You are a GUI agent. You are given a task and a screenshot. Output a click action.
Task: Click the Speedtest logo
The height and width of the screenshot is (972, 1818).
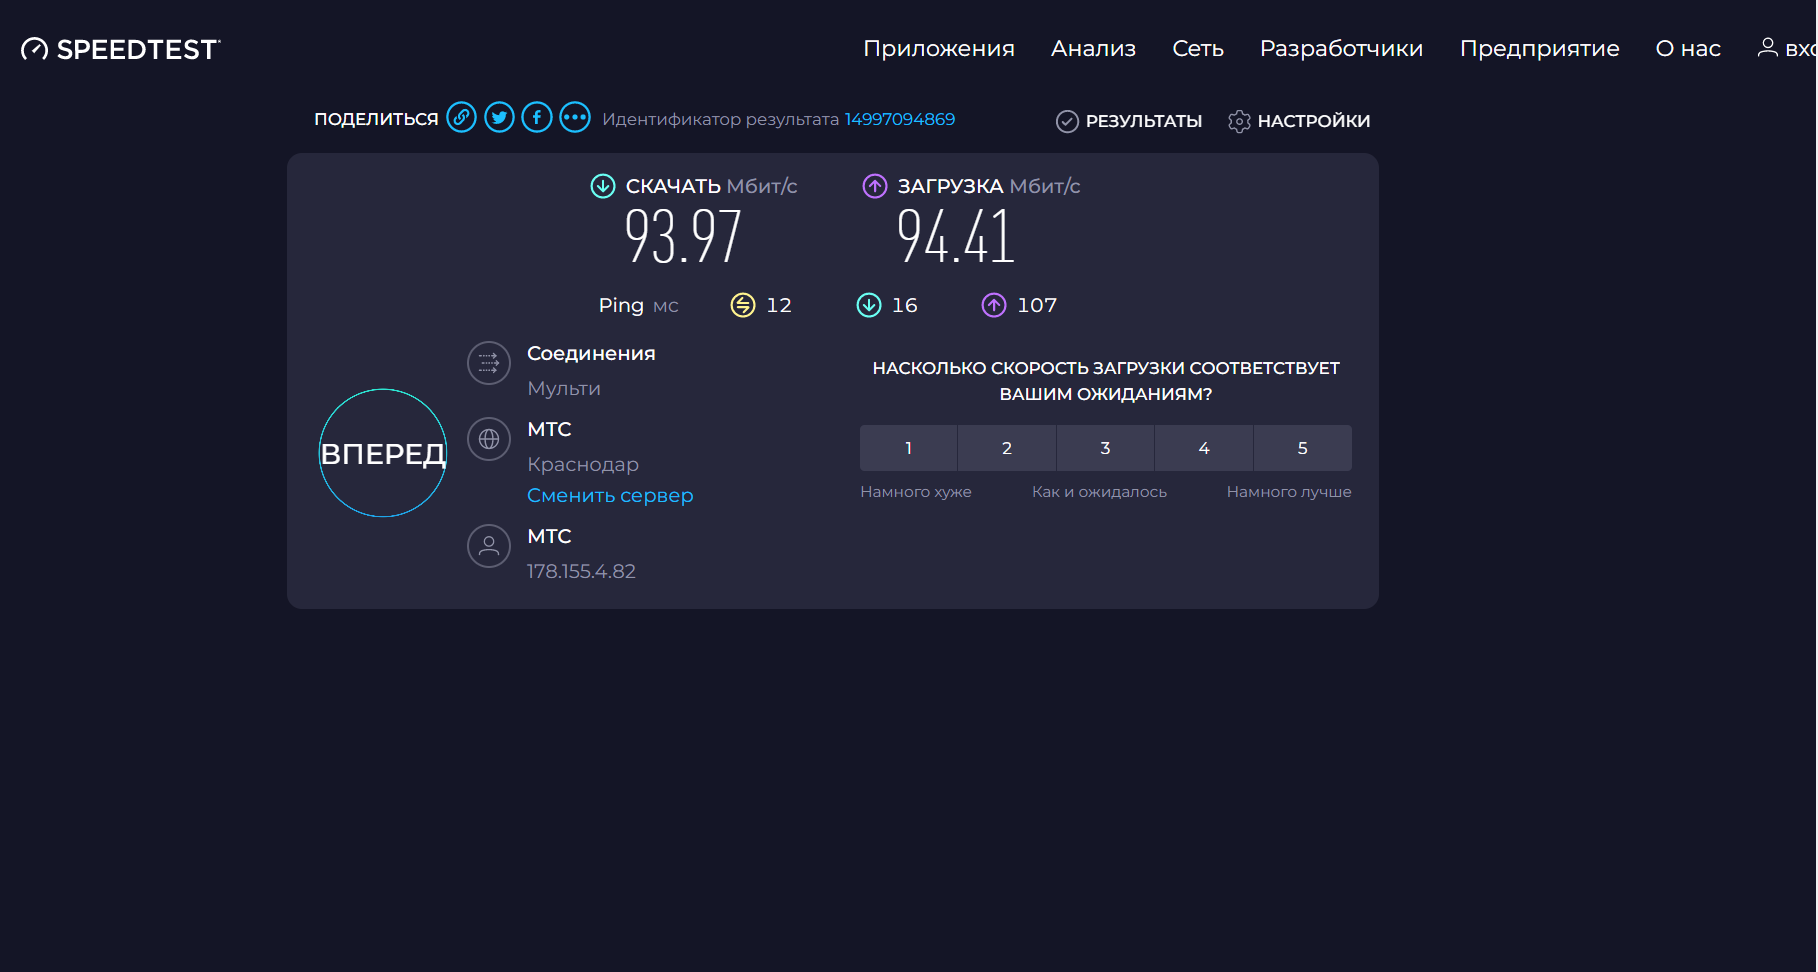click(x=121, y=49)
